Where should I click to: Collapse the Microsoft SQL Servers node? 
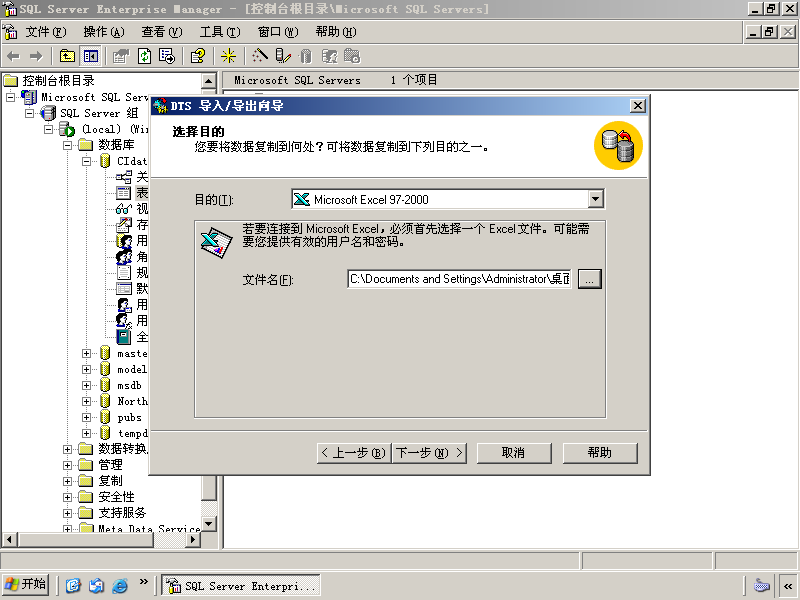(x=11, y=97)
